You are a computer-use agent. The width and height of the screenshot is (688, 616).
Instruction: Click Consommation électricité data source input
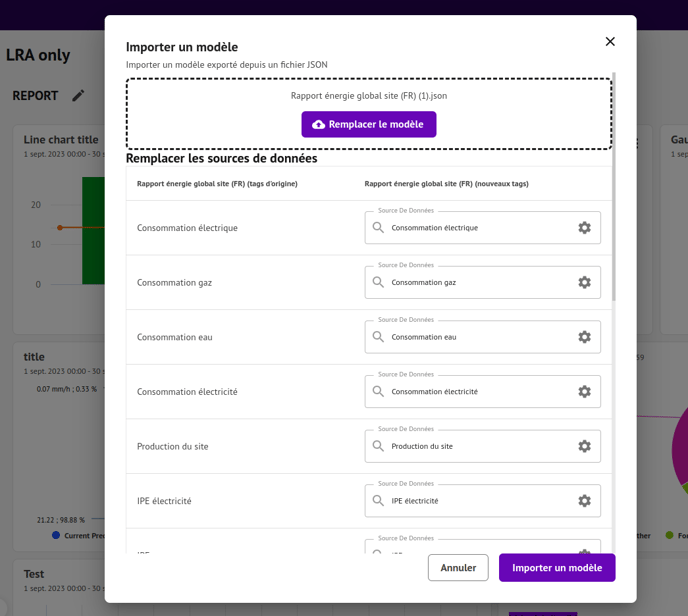[x=475, y=392]
